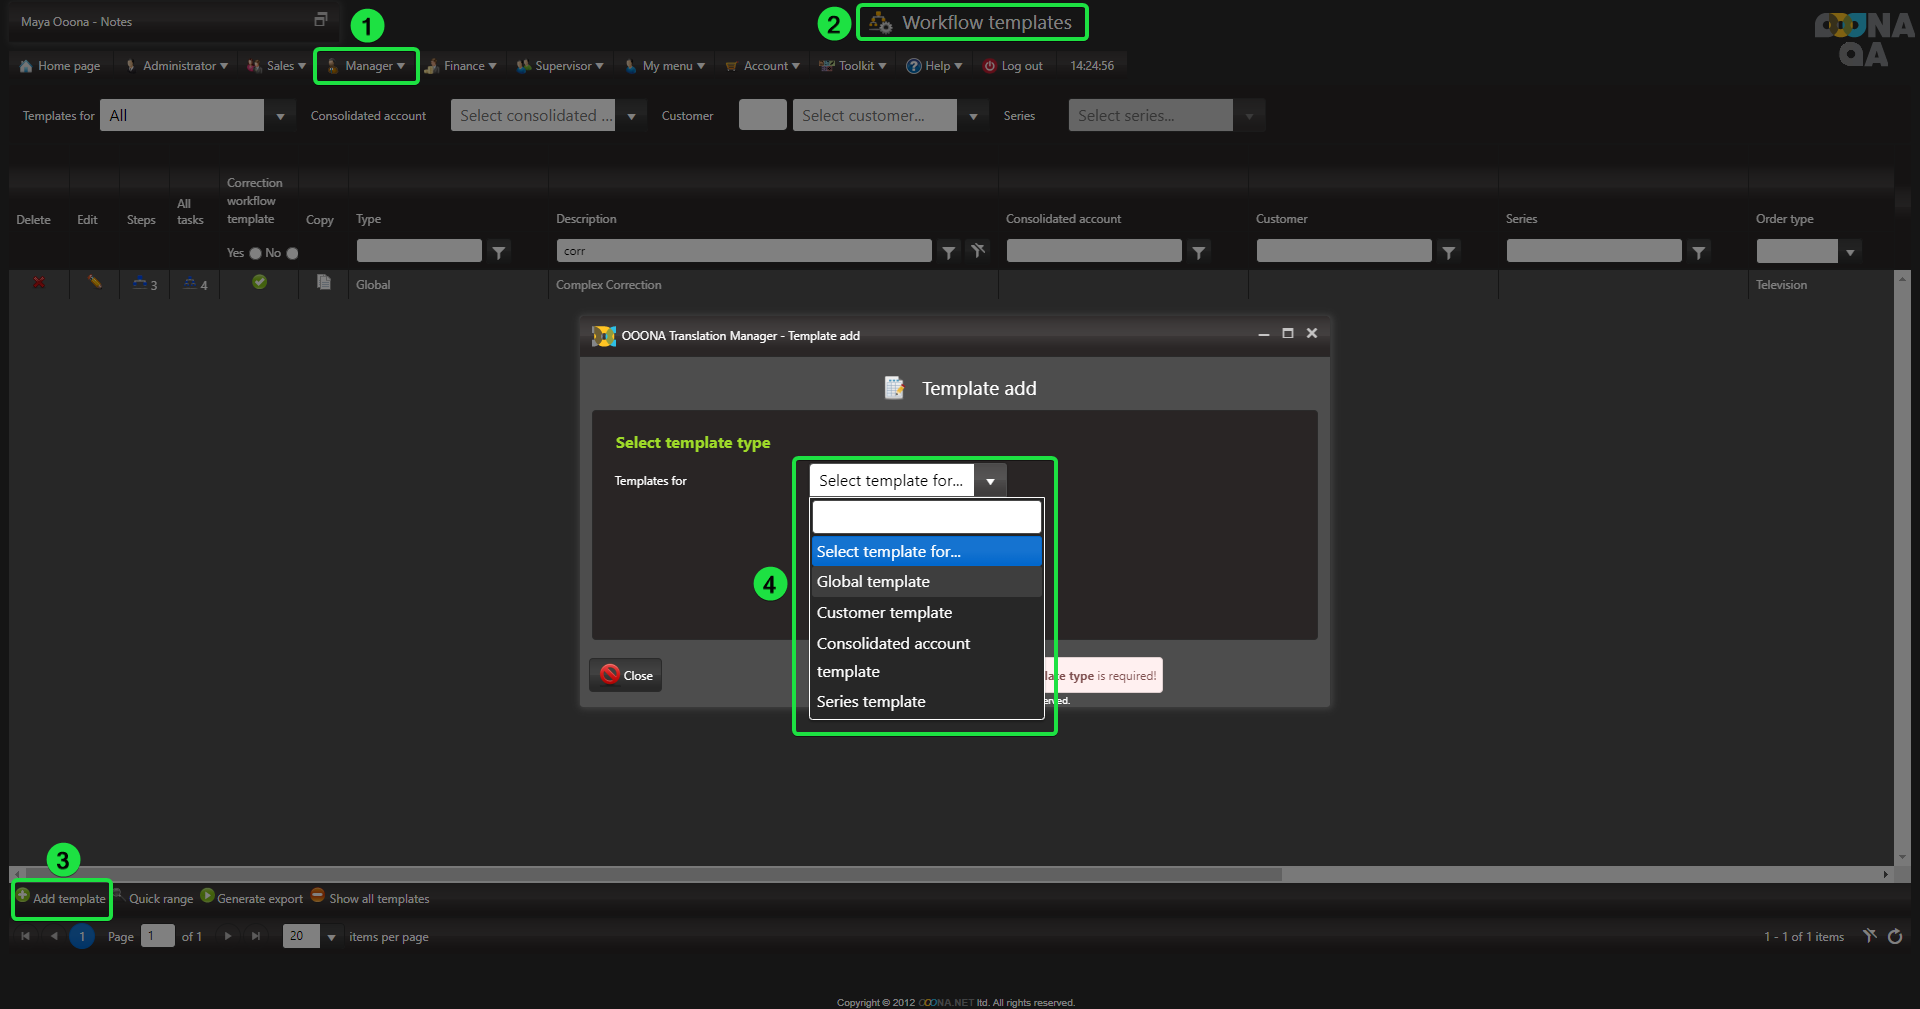Screen dimensions: 1920x1009
Task: Toggle green check mark in Complex Correction row
Action: 259,283
